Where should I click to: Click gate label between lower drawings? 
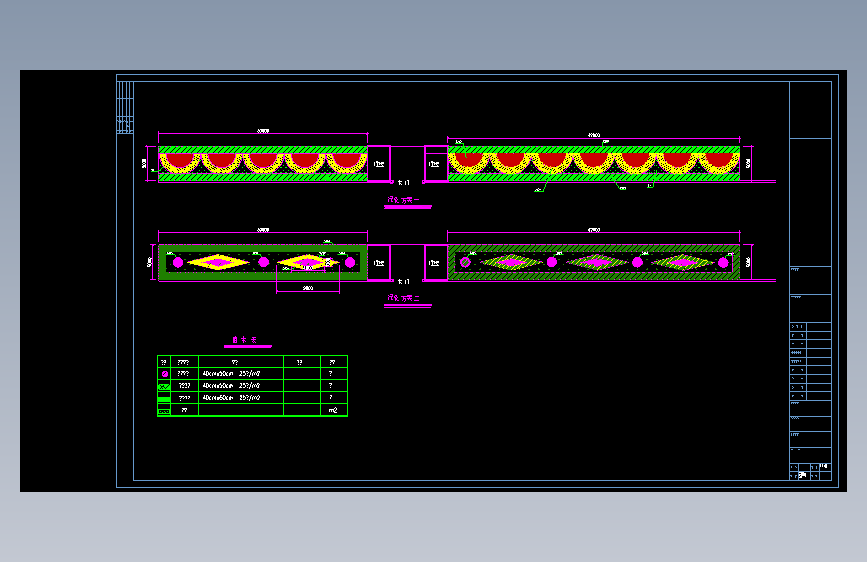tap(404, 281)
